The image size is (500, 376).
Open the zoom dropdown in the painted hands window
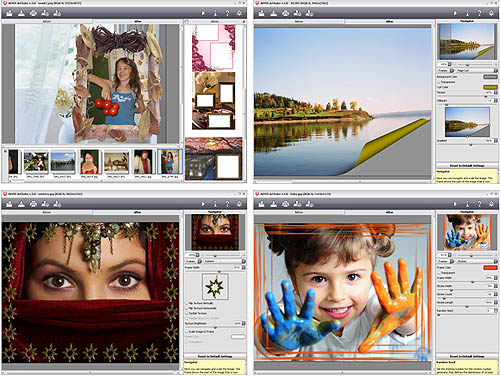tap(450, 255)
